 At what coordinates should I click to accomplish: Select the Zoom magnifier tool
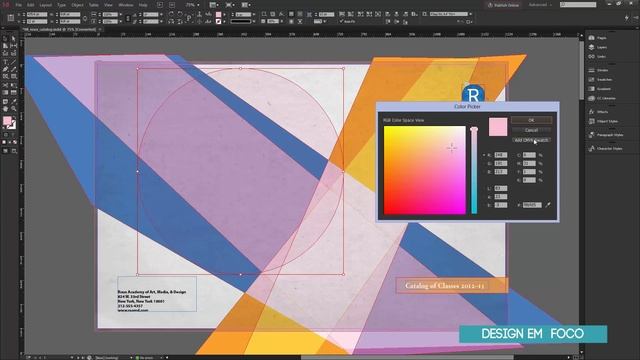(x=13, y=109)
